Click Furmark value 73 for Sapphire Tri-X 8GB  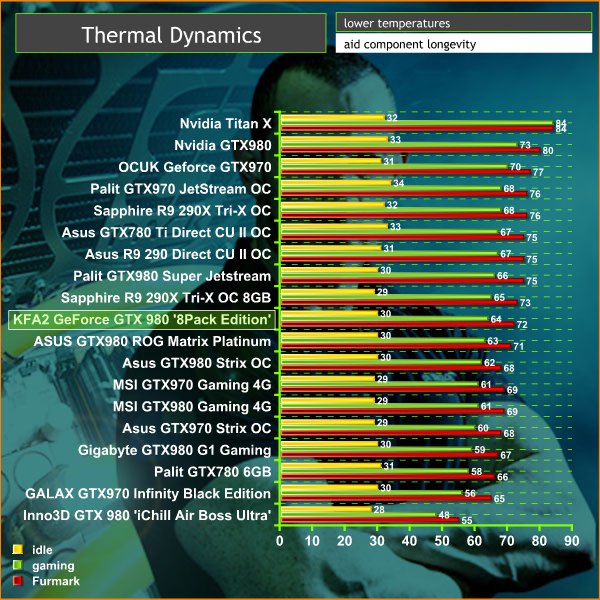click(x=525, y=303)
